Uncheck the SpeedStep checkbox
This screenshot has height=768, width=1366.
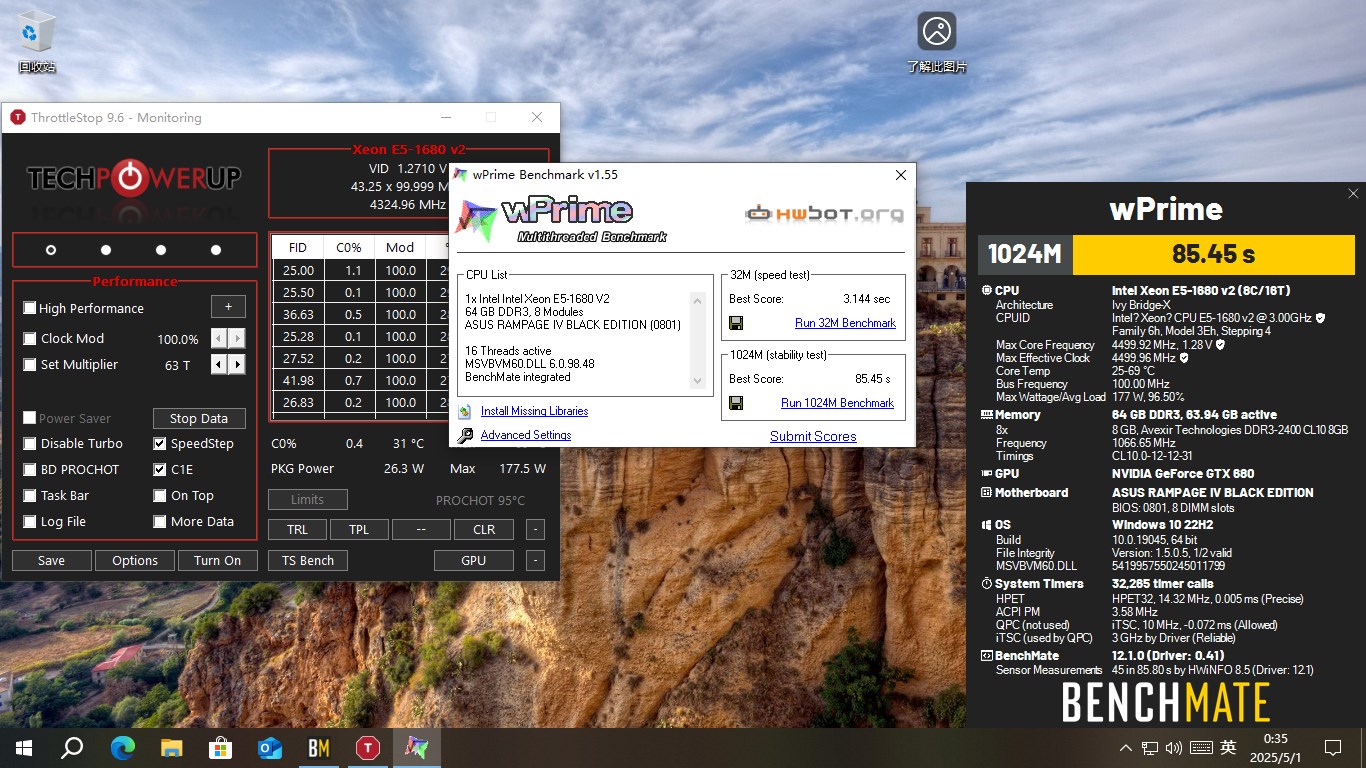pyautogui.click(x=160, y=444)
